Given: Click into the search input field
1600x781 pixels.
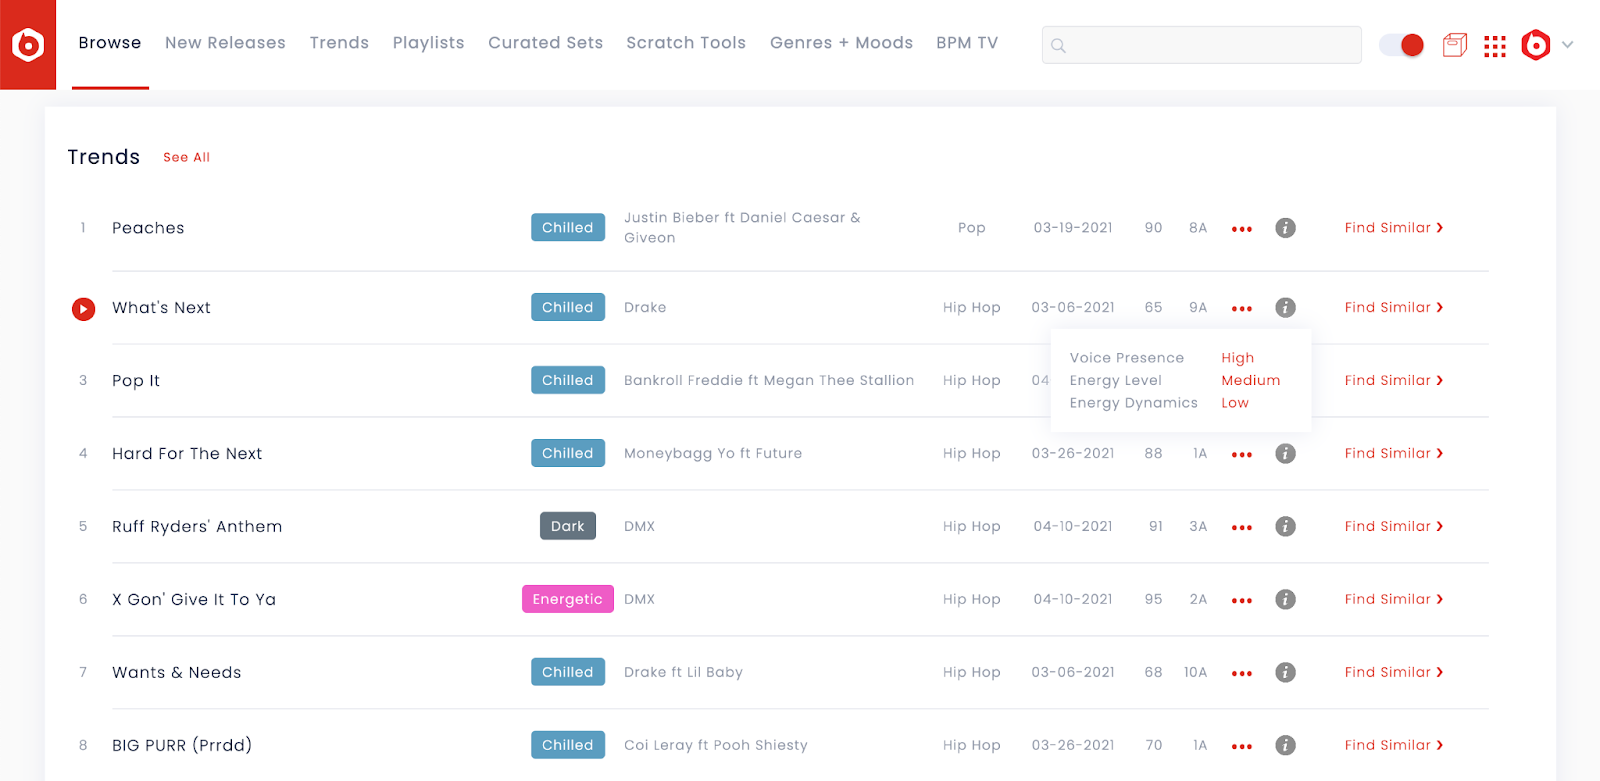Looking at the screenshot, I should 1201,45.
